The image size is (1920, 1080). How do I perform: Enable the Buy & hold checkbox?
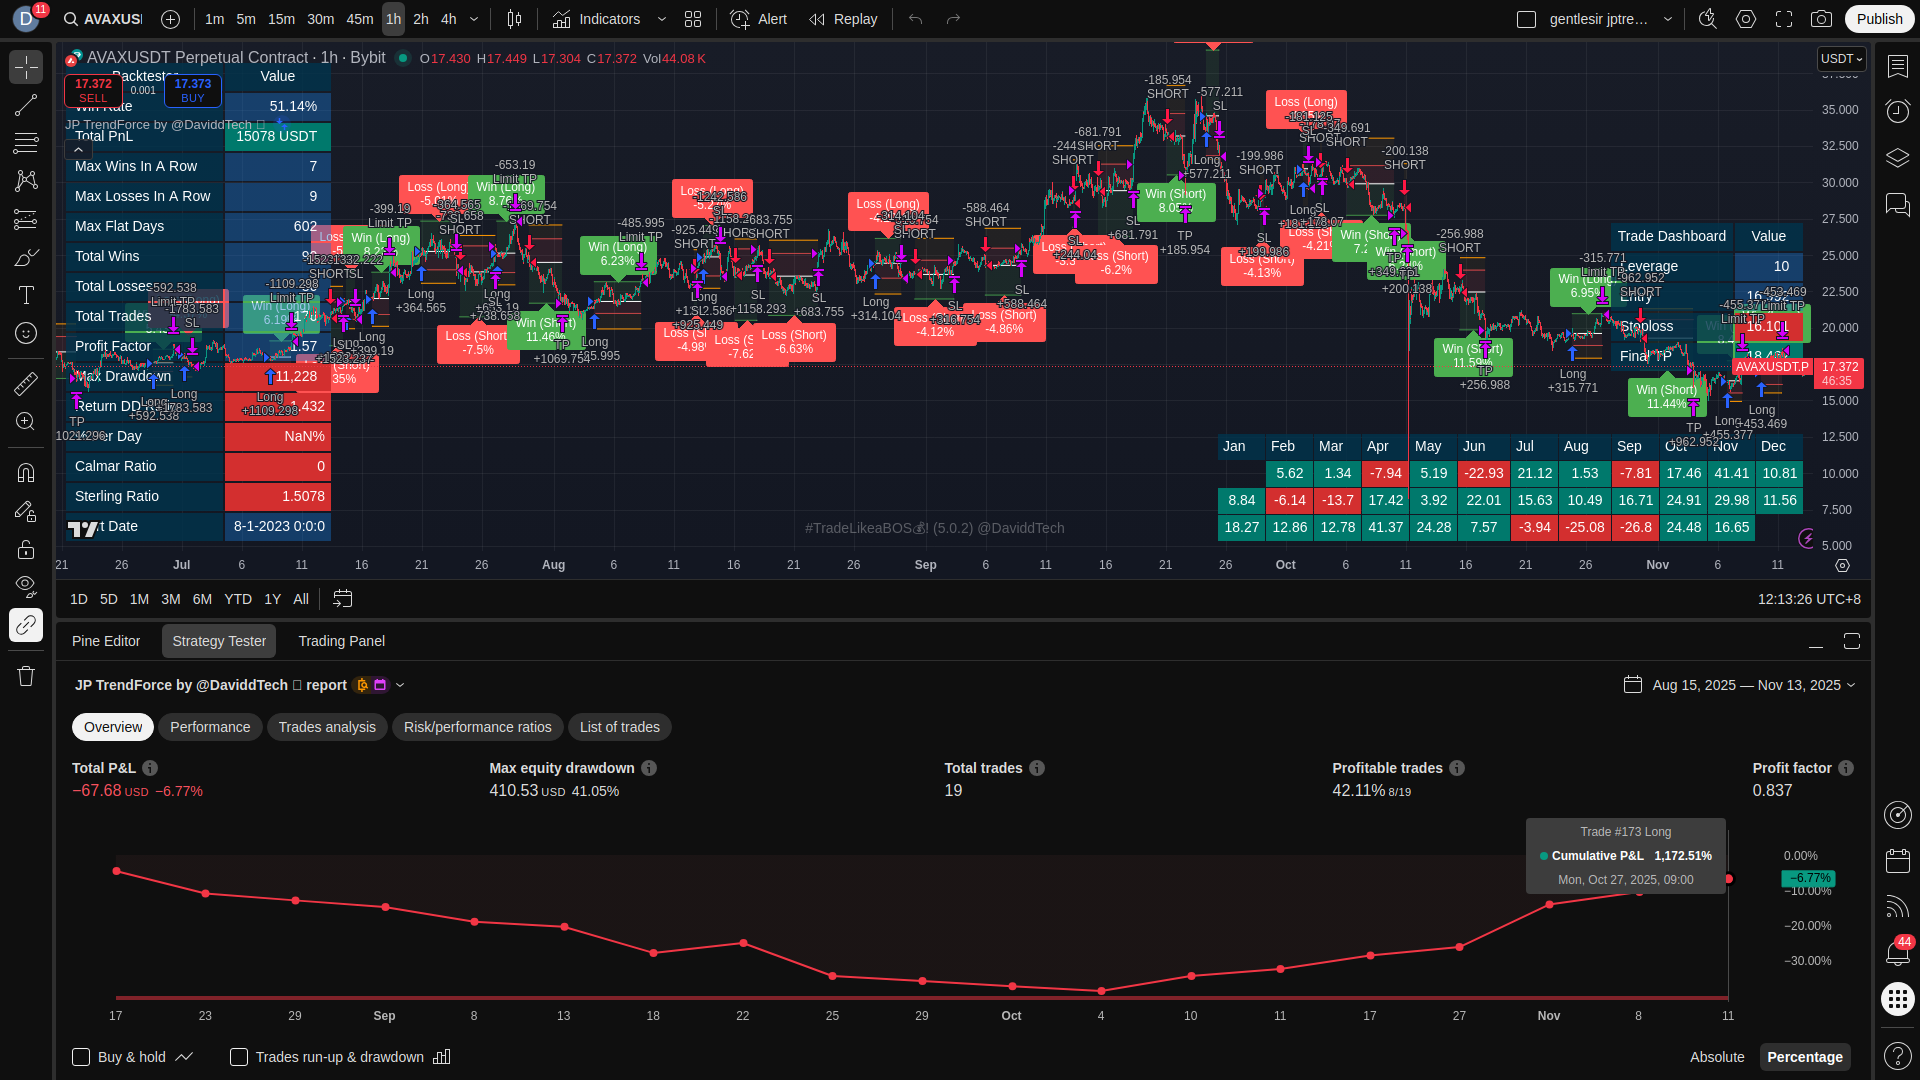click(x=82, y=1057)
